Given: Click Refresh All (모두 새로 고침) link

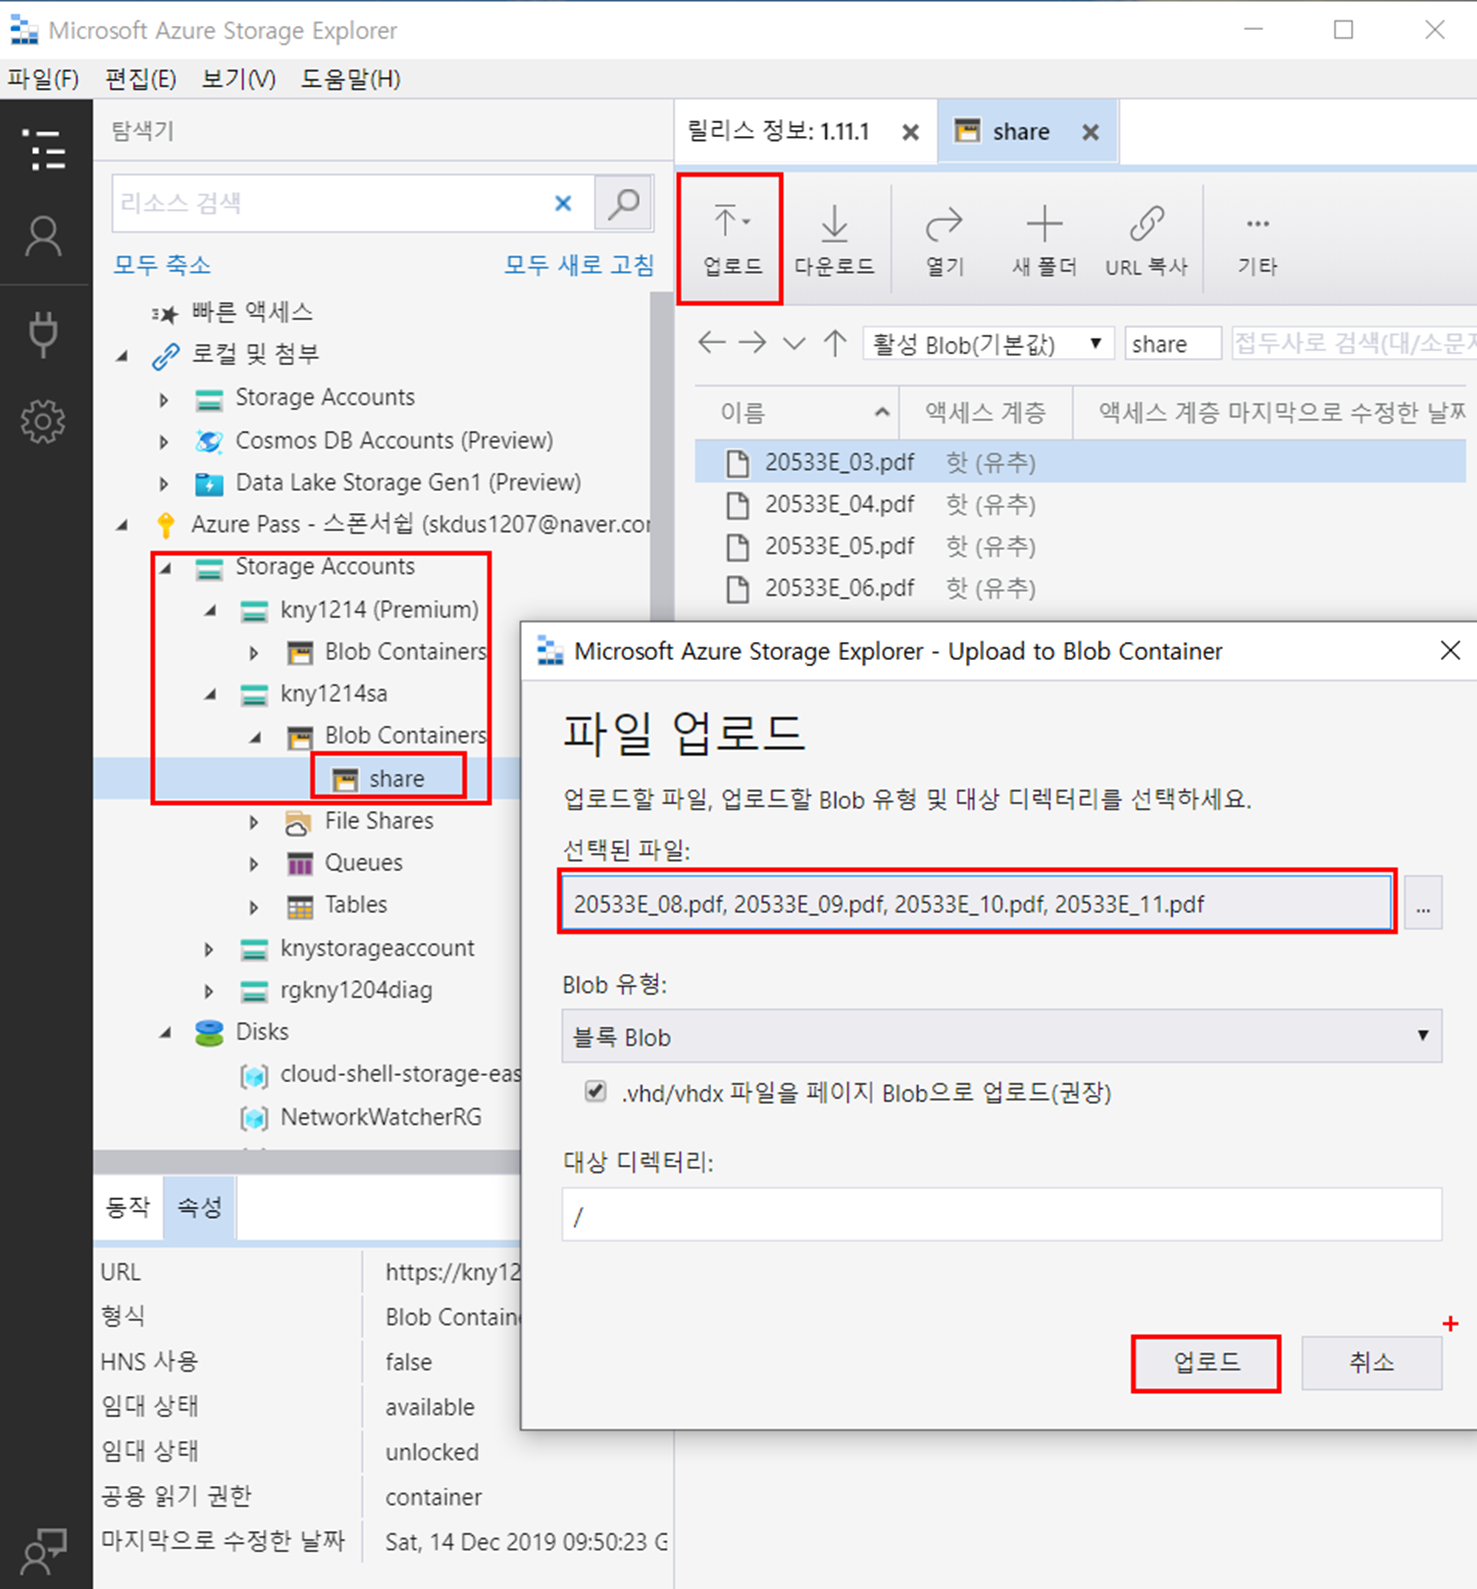Looking at the screenshot, I should pos(579,265).
